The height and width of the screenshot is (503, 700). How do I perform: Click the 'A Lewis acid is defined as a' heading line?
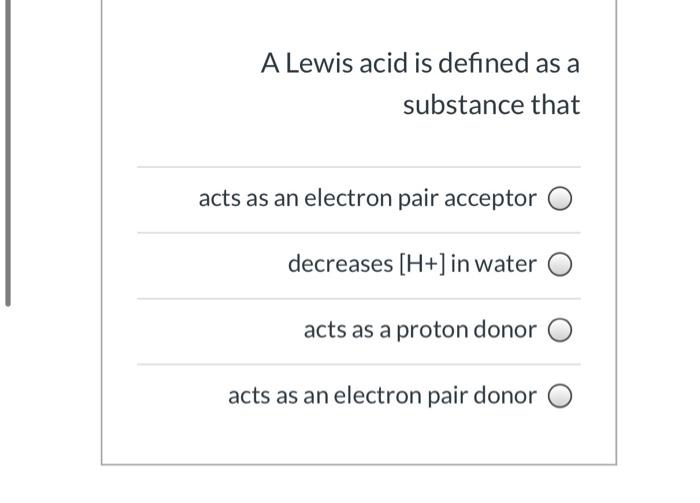(420, 63)
